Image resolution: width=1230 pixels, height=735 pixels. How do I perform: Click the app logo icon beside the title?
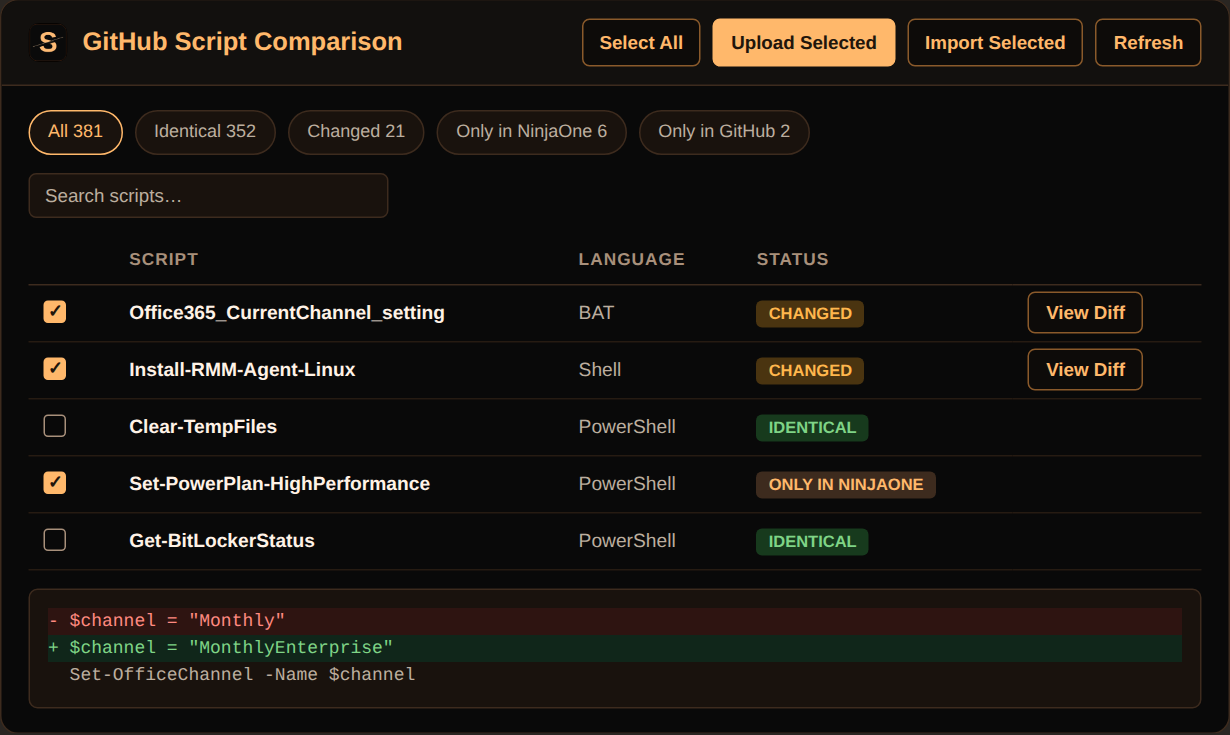(47, 42)
